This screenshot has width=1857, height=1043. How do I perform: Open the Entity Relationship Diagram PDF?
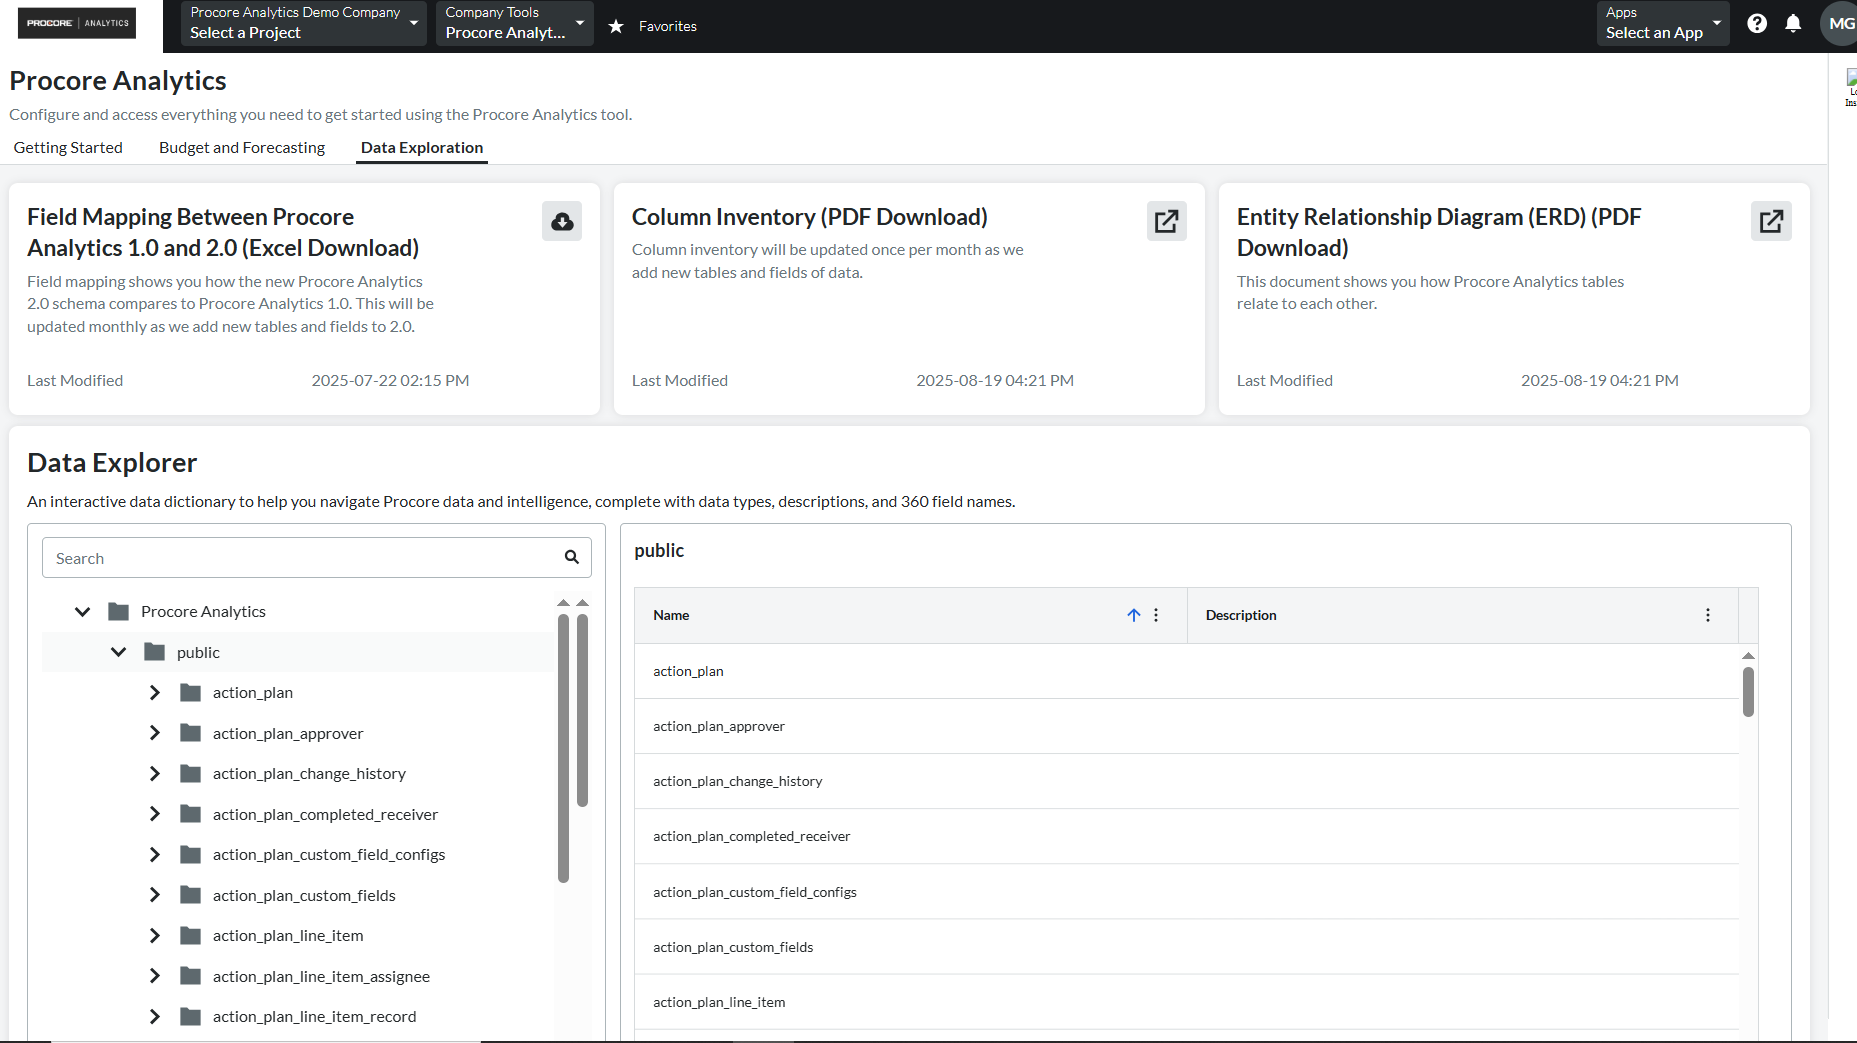[x=1770, y=221]
